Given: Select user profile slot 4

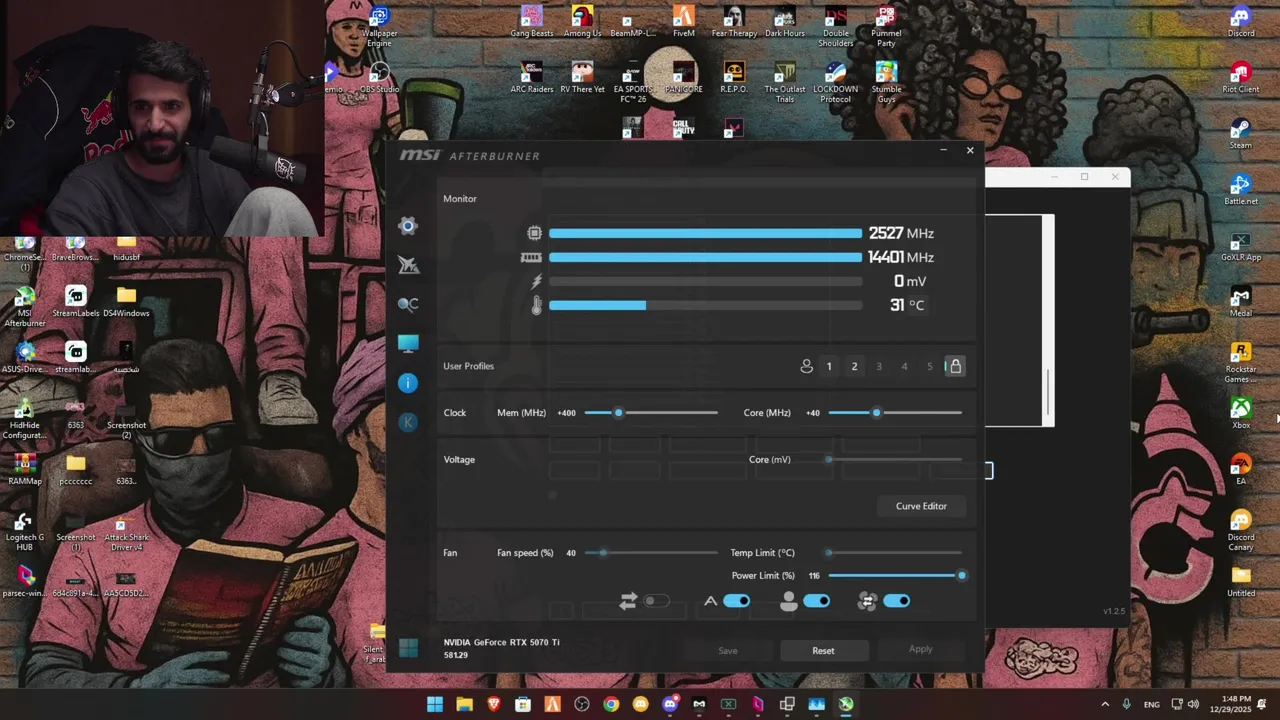Looking at the screenshot, I should 904,367.
